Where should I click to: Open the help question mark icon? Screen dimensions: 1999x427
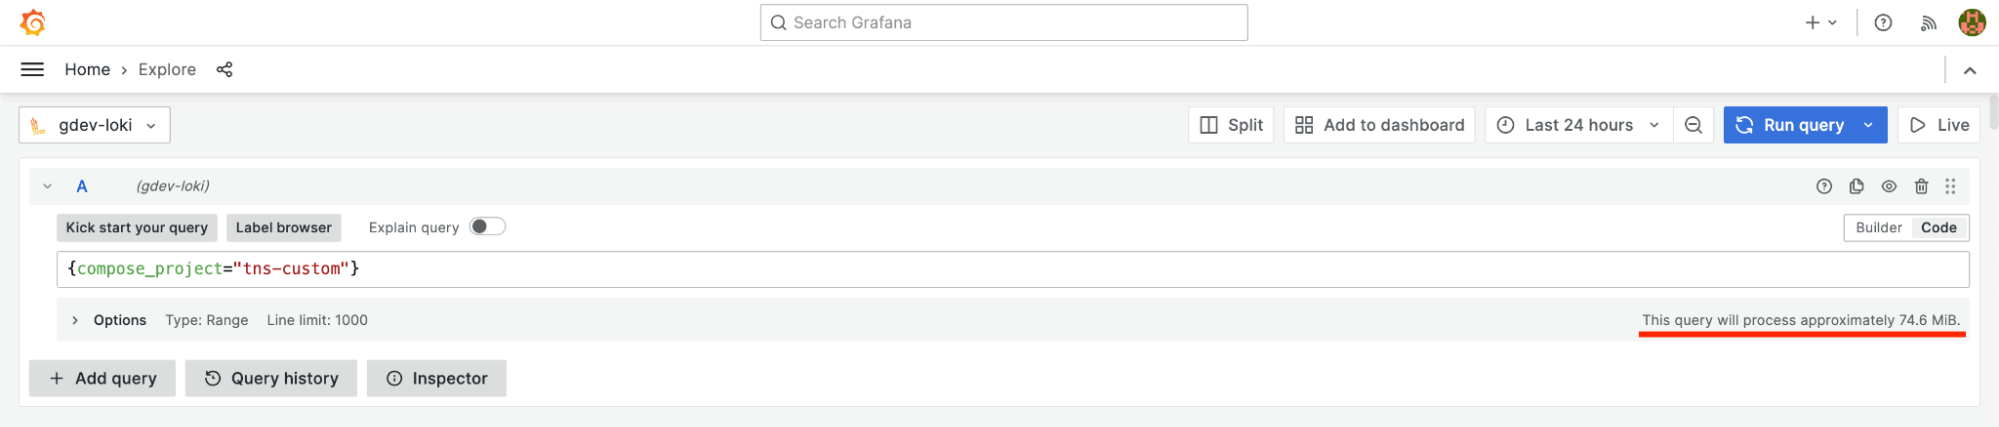click(1883, 22)
